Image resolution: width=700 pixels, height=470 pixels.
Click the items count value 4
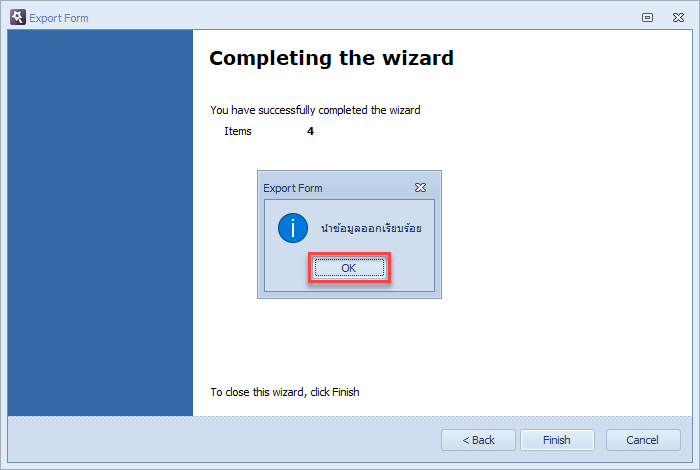310,131
